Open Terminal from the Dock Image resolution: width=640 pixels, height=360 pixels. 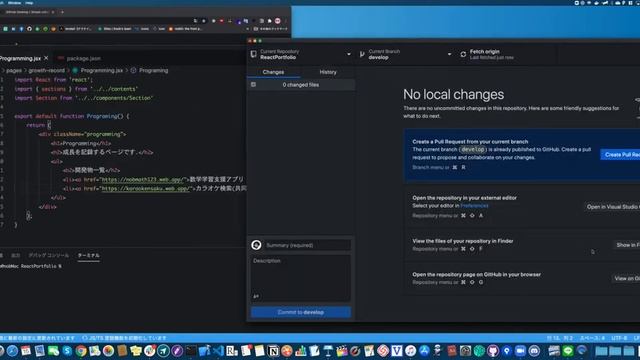[x=191, y=351]
